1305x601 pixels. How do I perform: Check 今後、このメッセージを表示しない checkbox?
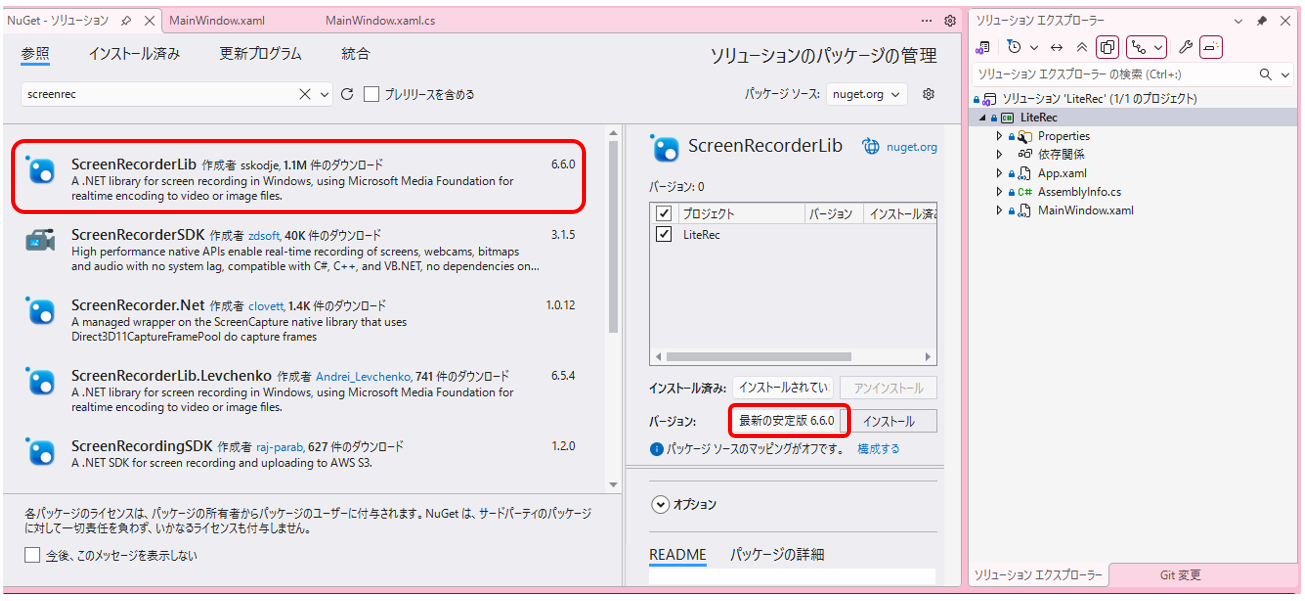coord(33,555)
